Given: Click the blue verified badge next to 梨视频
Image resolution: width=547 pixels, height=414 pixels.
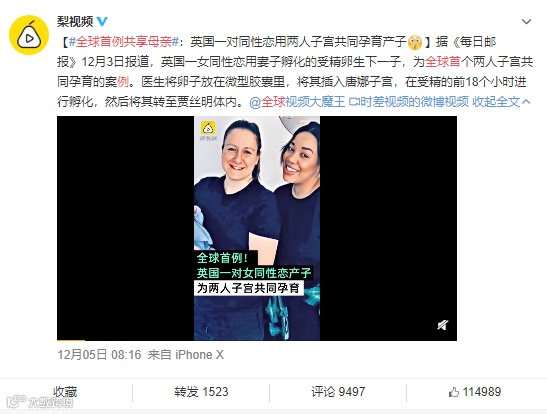Looking at the screenshot, I should click(102, 22).
